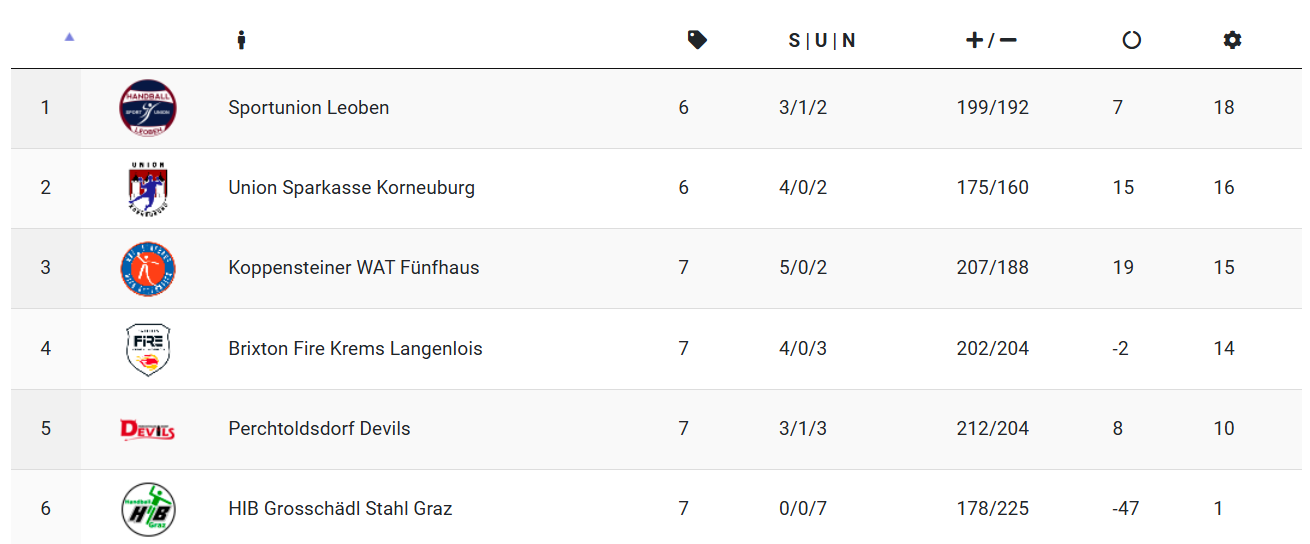The height and width of the screenshot is (544, 1310).
Task: Open HIB Grosschädl Stahl Graz entry
Action: [340, 508]
